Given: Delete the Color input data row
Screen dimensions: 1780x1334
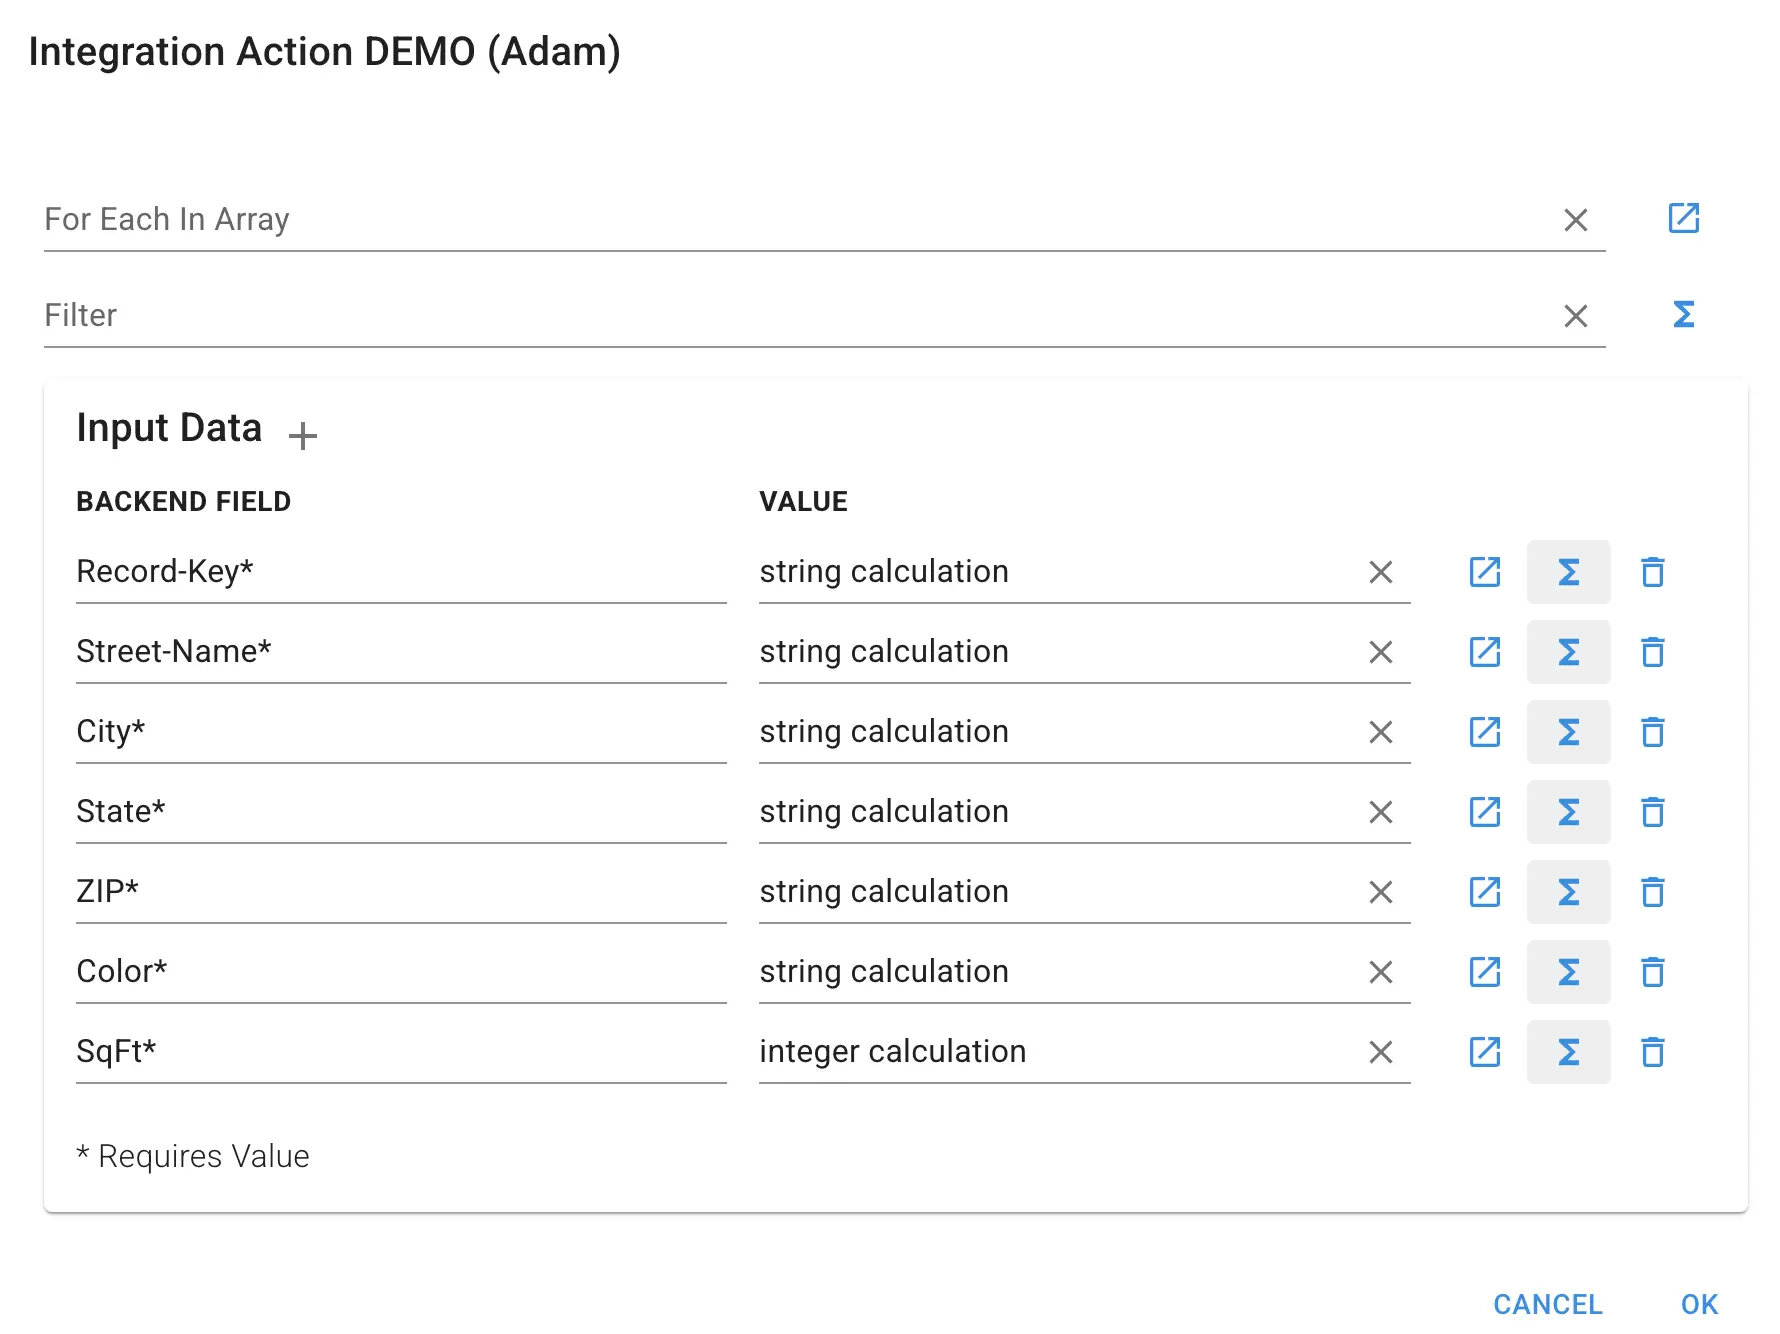Looking at the screenshot, I should [1652, 971].
